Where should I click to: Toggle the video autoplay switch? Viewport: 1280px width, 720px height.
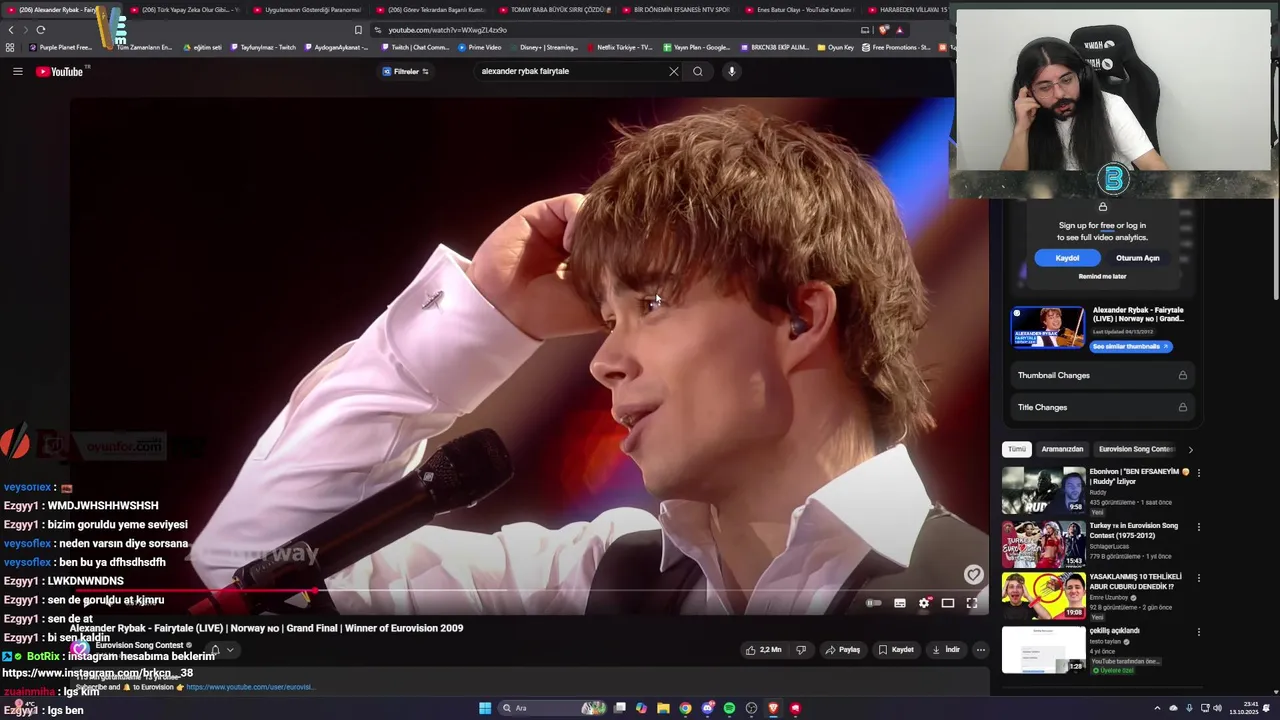(x=873, y=603)
